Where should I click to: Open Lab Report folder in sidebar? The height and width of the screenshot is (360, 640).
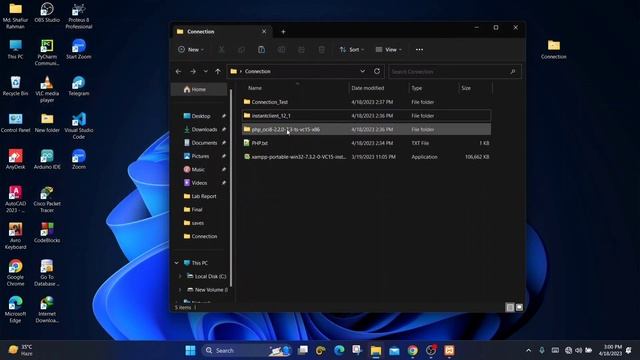pos(201,196)
